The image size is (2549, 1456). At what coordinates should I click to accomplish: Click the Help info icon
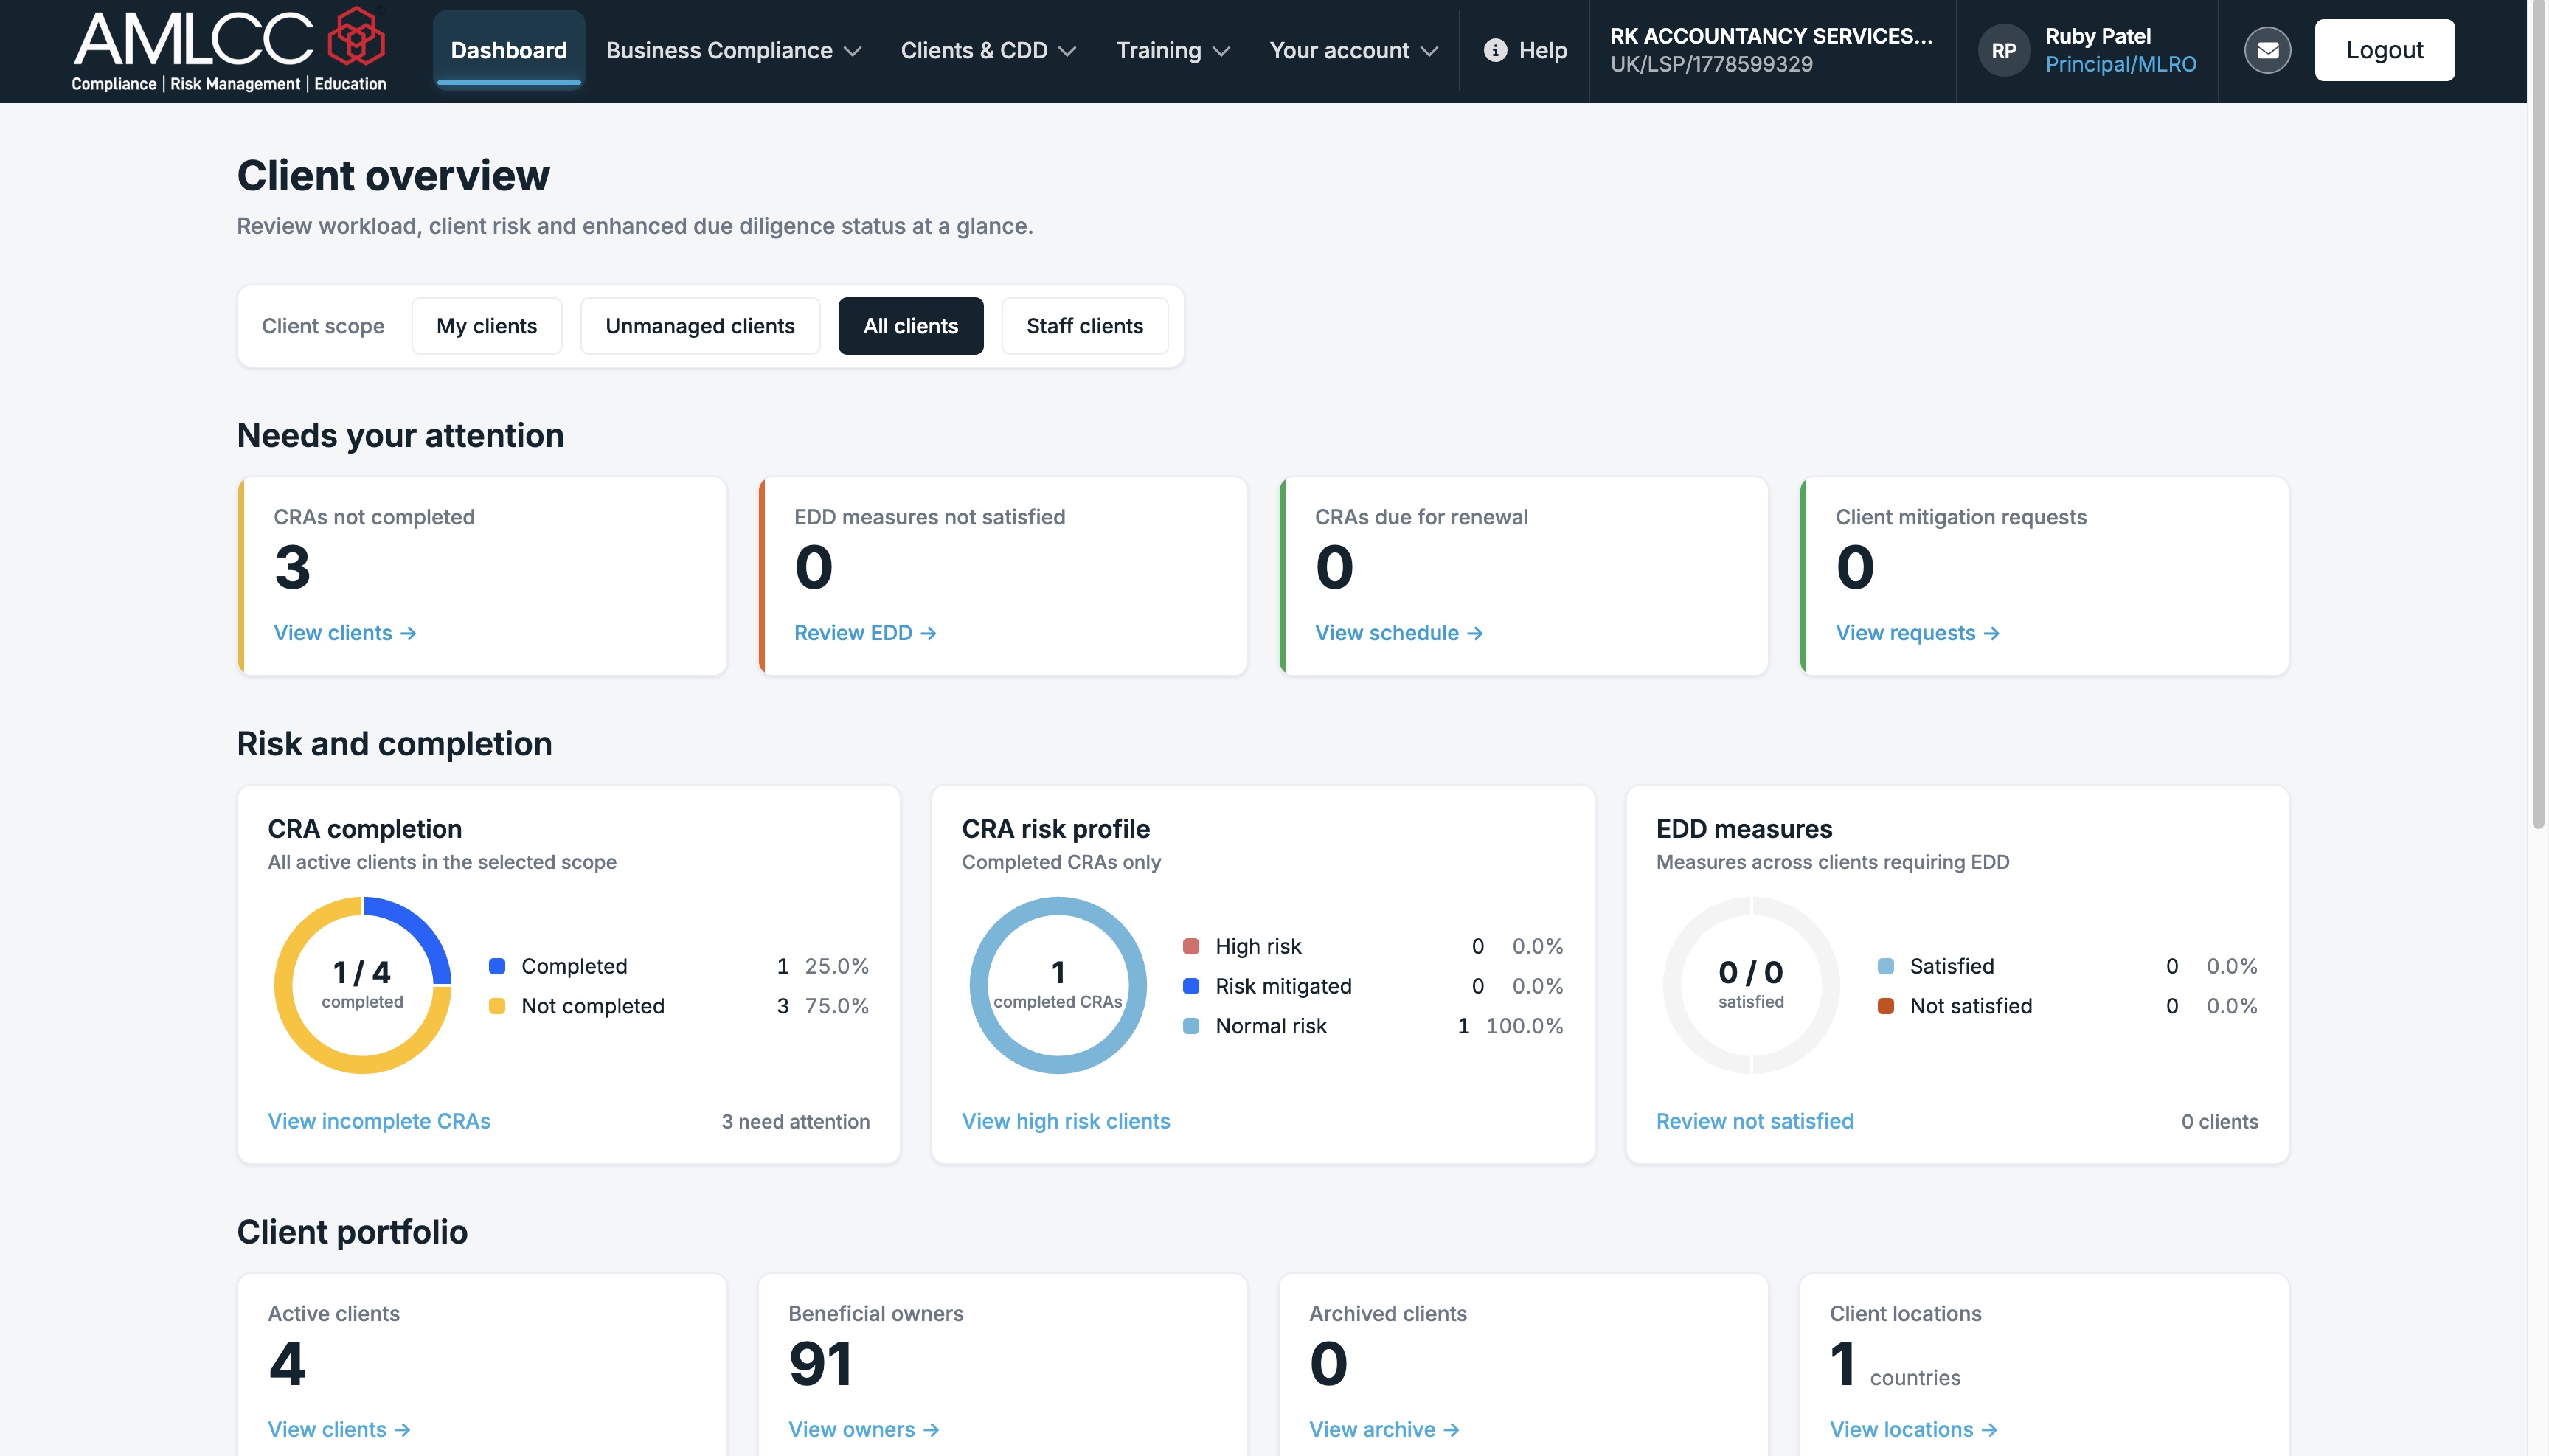tap(1495, 50)
